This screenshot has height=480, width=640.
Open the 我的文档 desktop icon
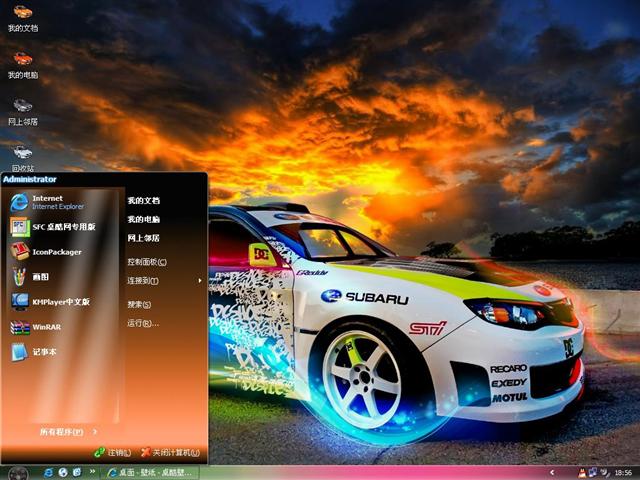[x=23, y=18]
